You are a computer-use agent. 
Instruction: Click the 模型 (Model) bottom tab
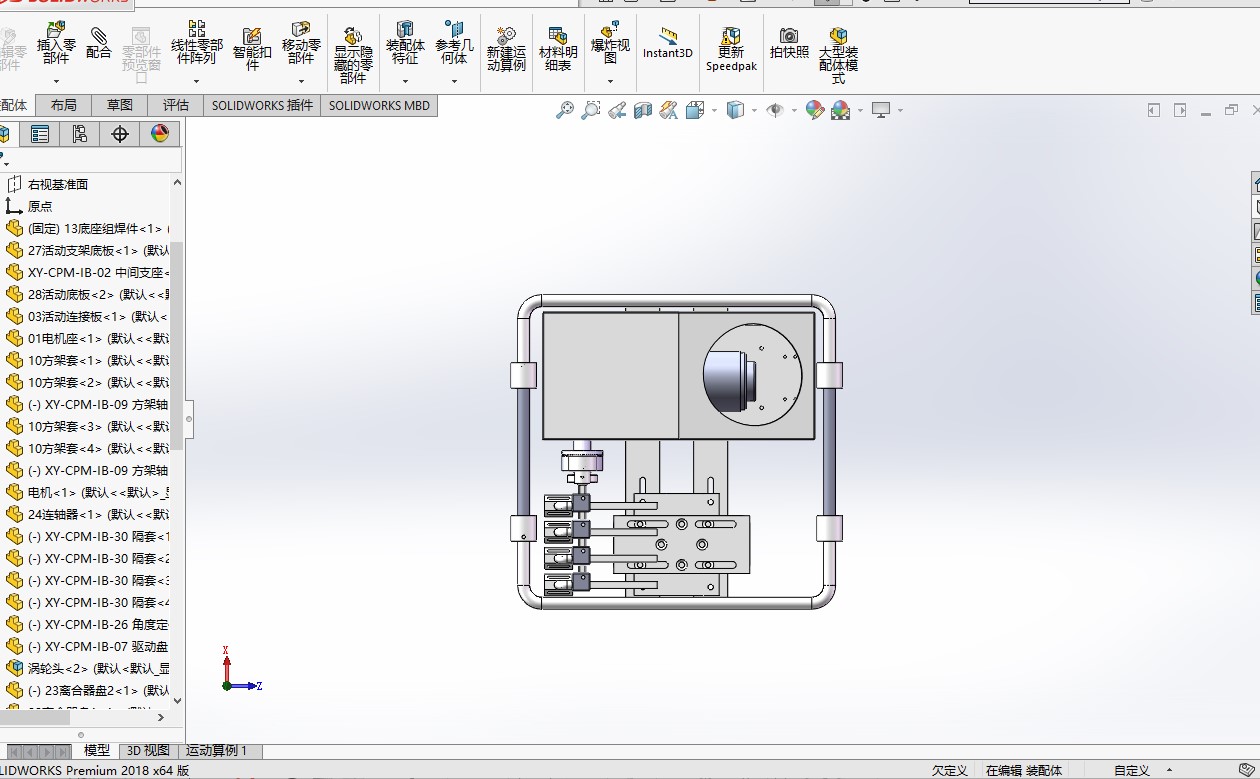(97, 750)
